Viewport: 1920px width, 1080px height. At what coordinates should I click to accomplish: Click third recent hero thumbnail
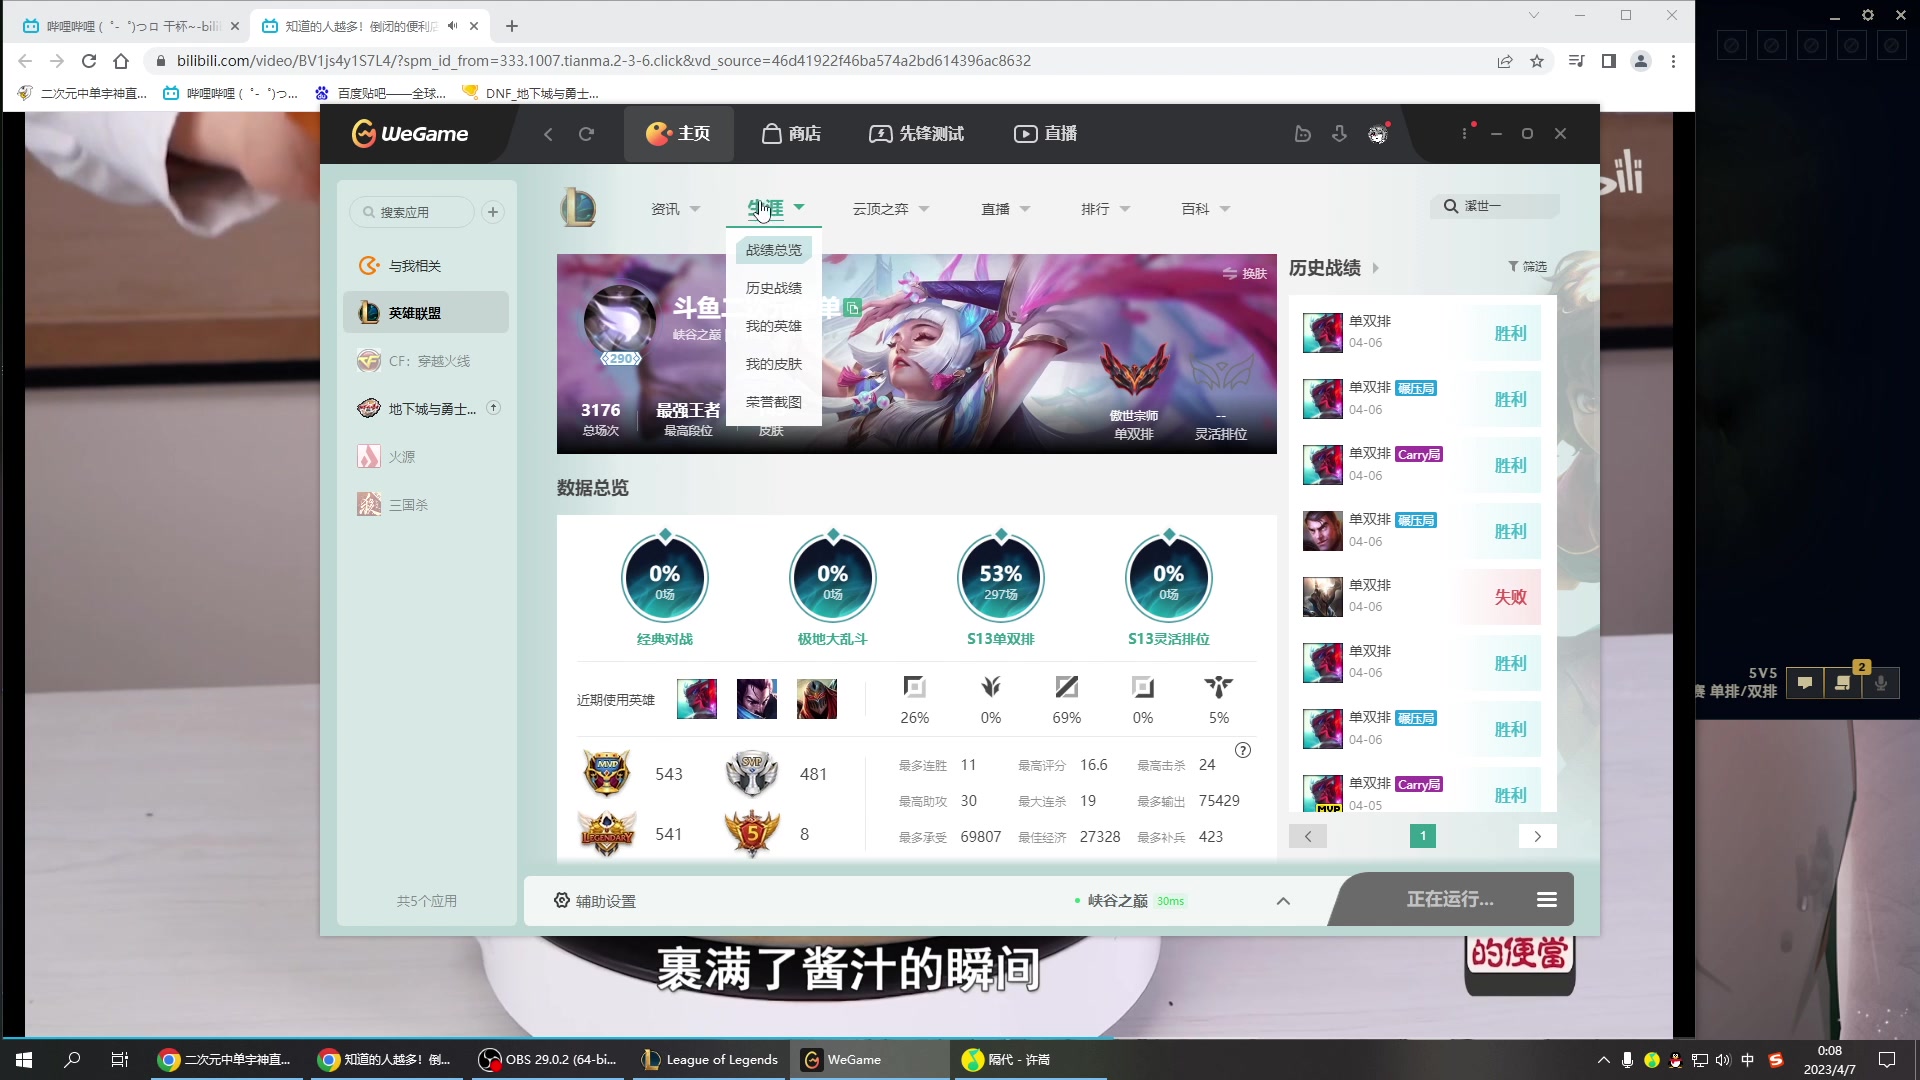pyautogui.click(x=817, y=699)
